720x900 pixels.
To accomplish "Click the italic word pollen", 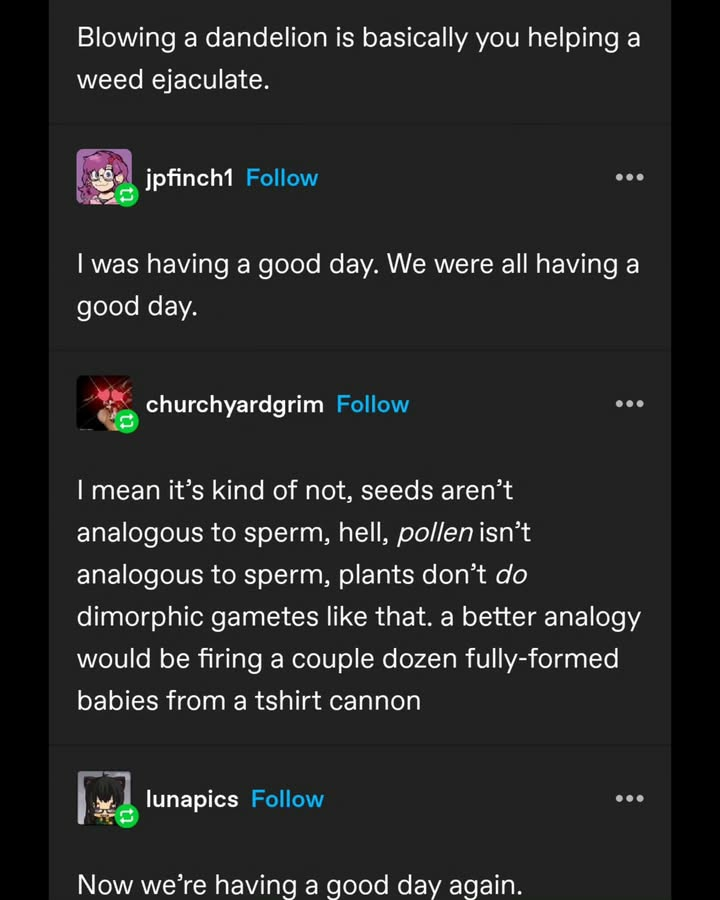I will 435,533.
